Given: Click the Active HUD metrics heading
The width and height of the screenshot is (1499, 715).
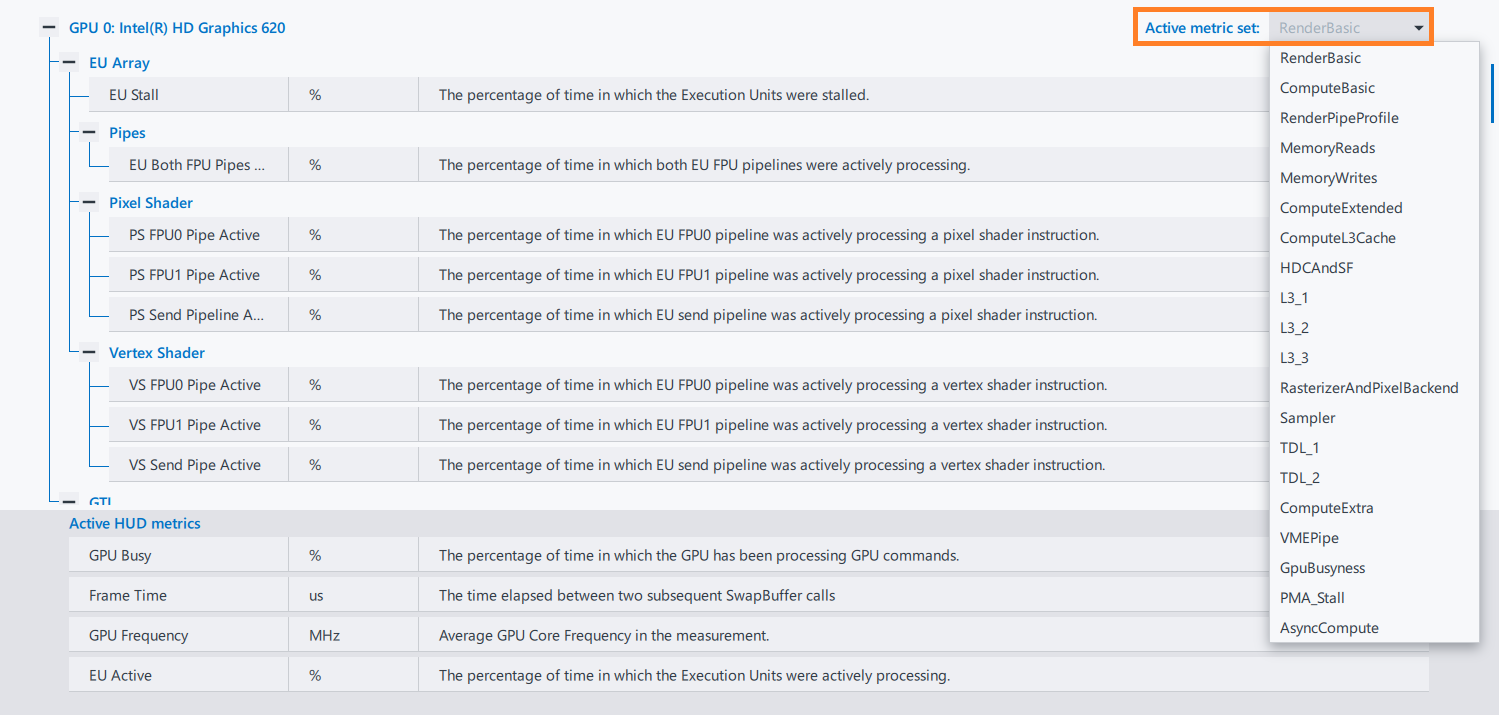Looking at the screenshot, I should tap(134, 523).
